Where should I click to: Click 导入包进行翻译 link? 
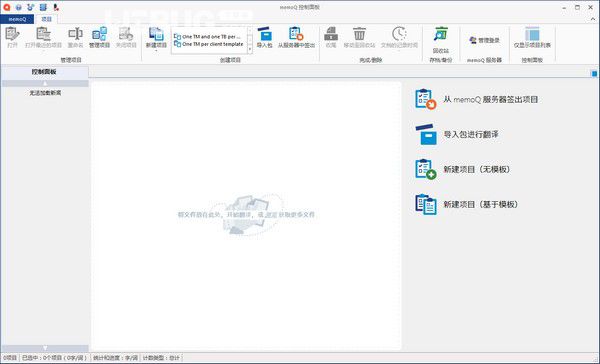471,134
